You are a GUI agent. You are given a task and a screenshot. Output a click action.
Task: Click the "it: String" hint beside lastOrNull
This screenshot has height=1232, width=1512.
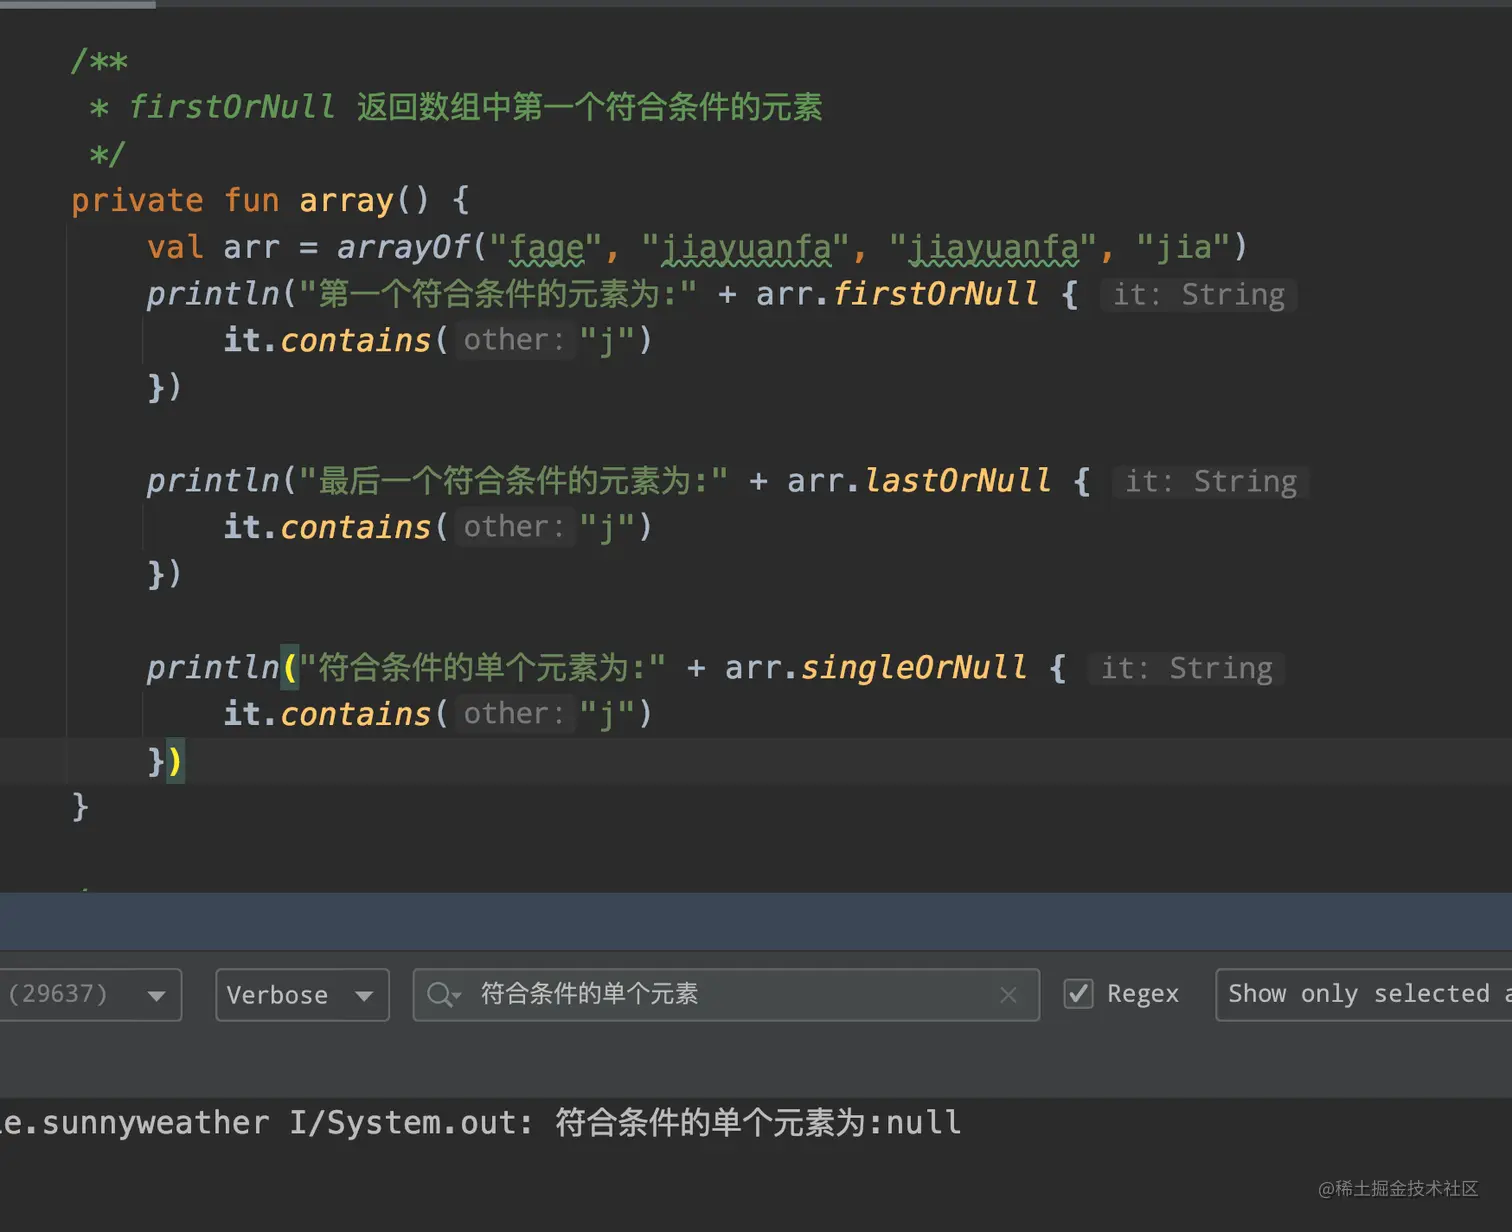(x=1211, y=481)
